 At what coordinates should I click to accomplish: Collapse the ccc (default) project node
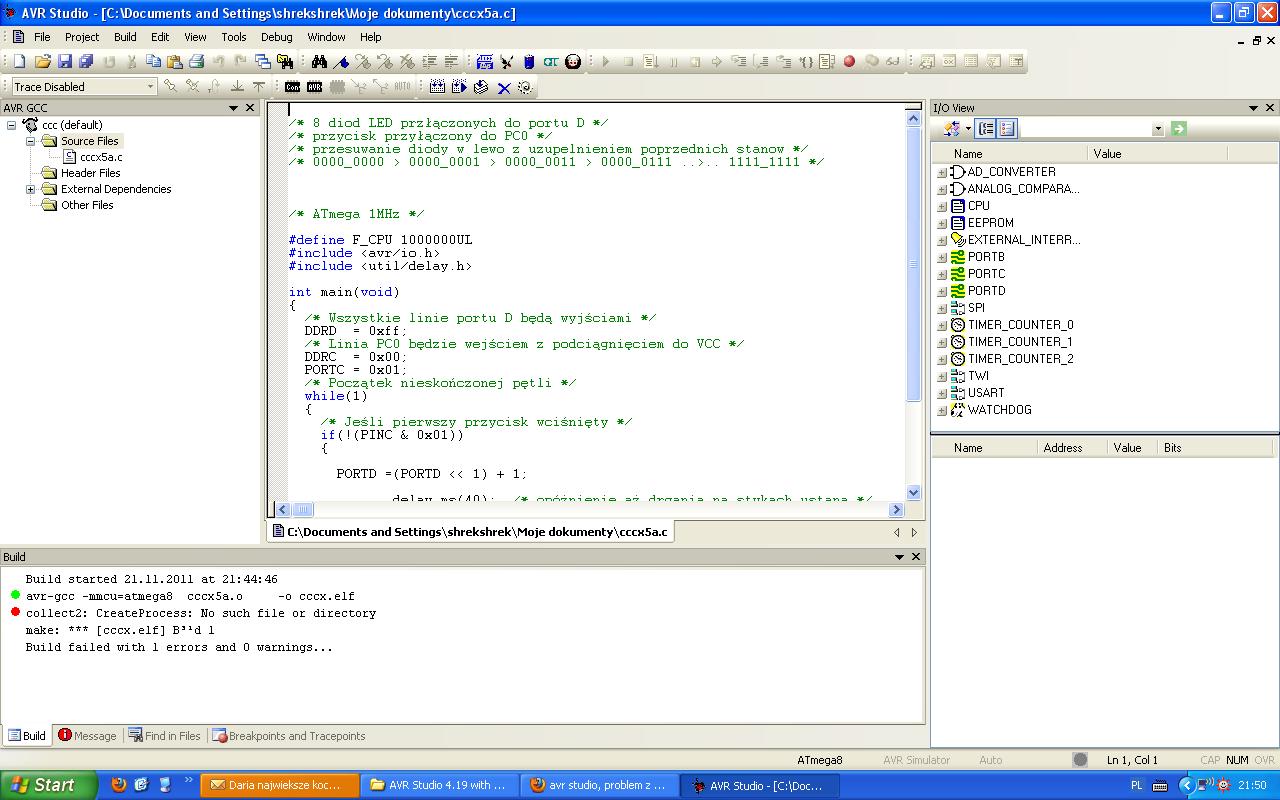pyautogui.click(x=12, y=125)
